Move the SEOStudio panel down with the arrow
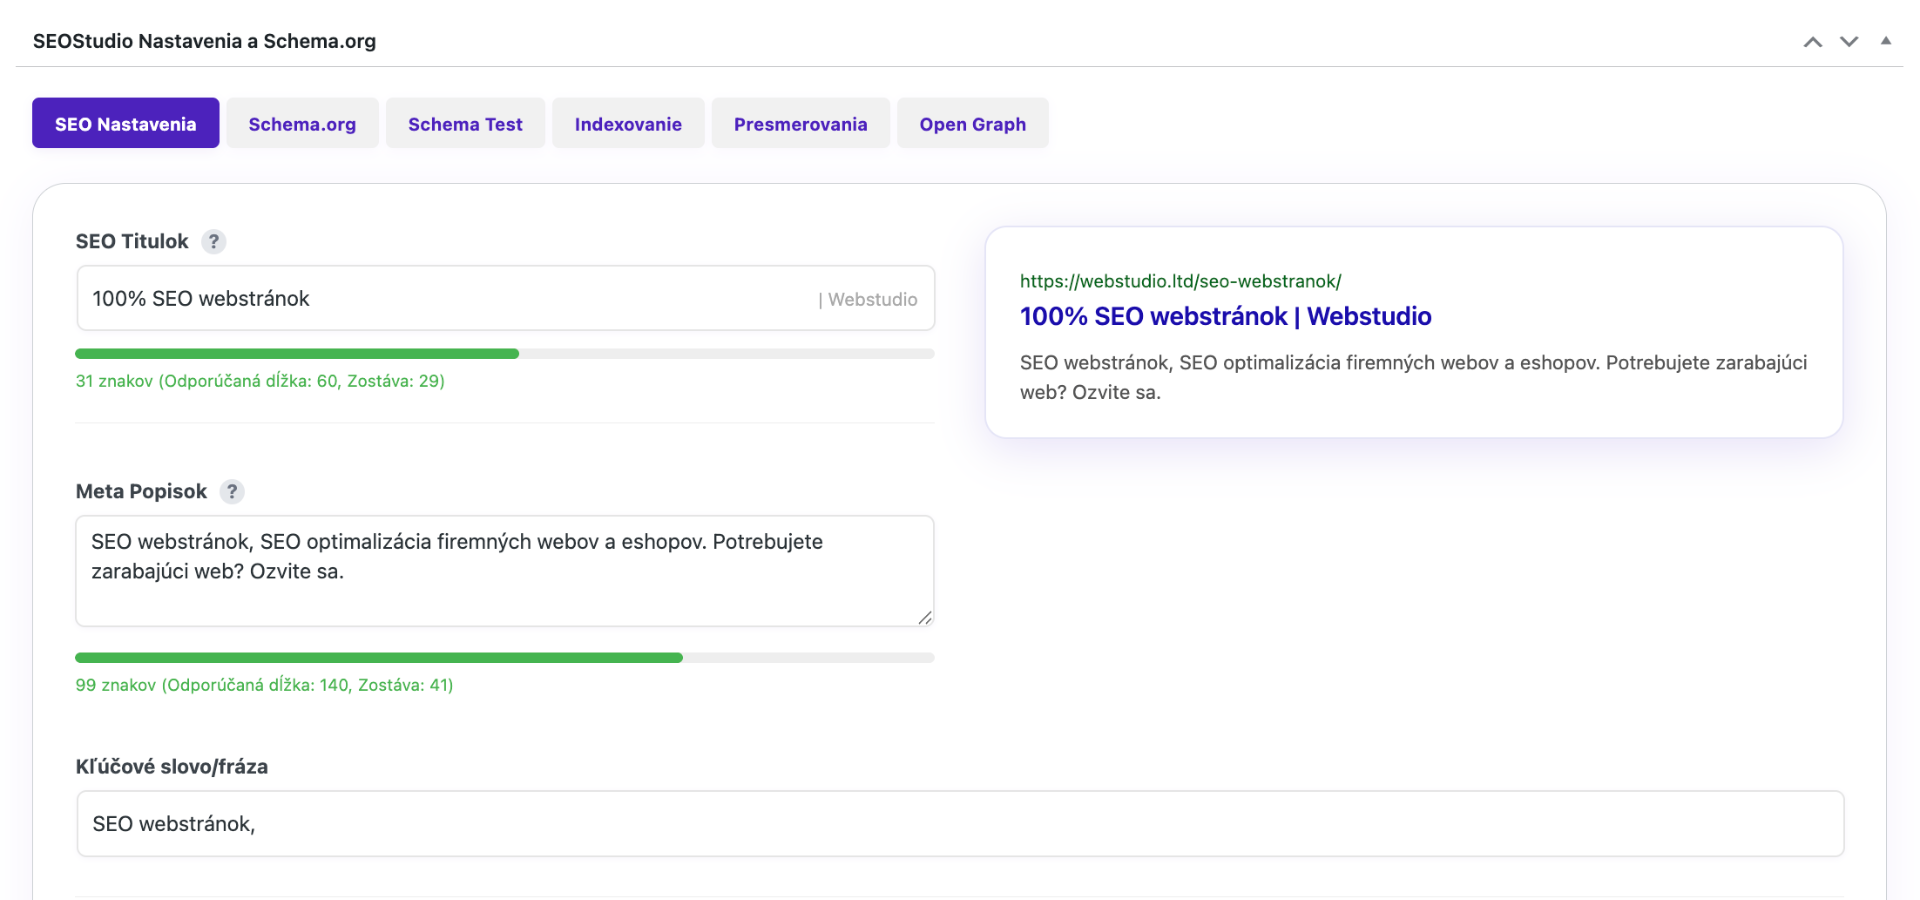This screenshot has width=1920, height=900. tap(1849, 42)
